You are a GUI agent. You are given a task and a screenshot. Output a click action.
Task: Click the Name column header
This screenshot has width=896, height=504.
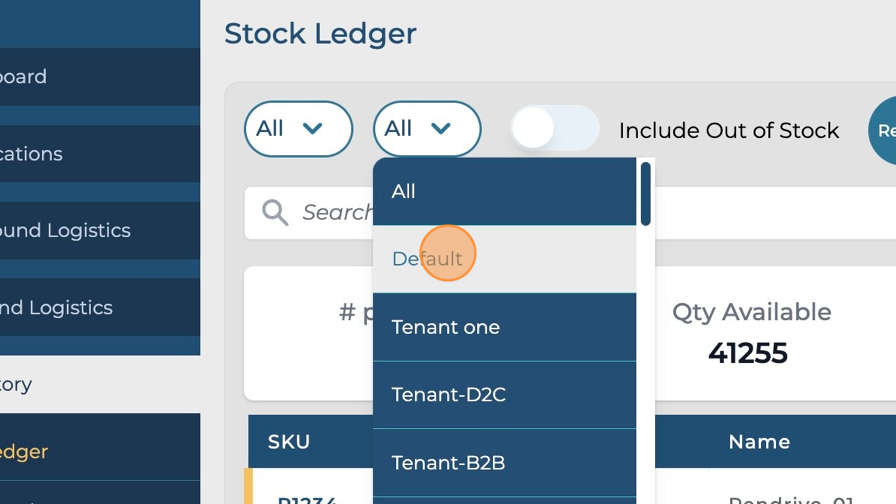[x=759, y=442]
